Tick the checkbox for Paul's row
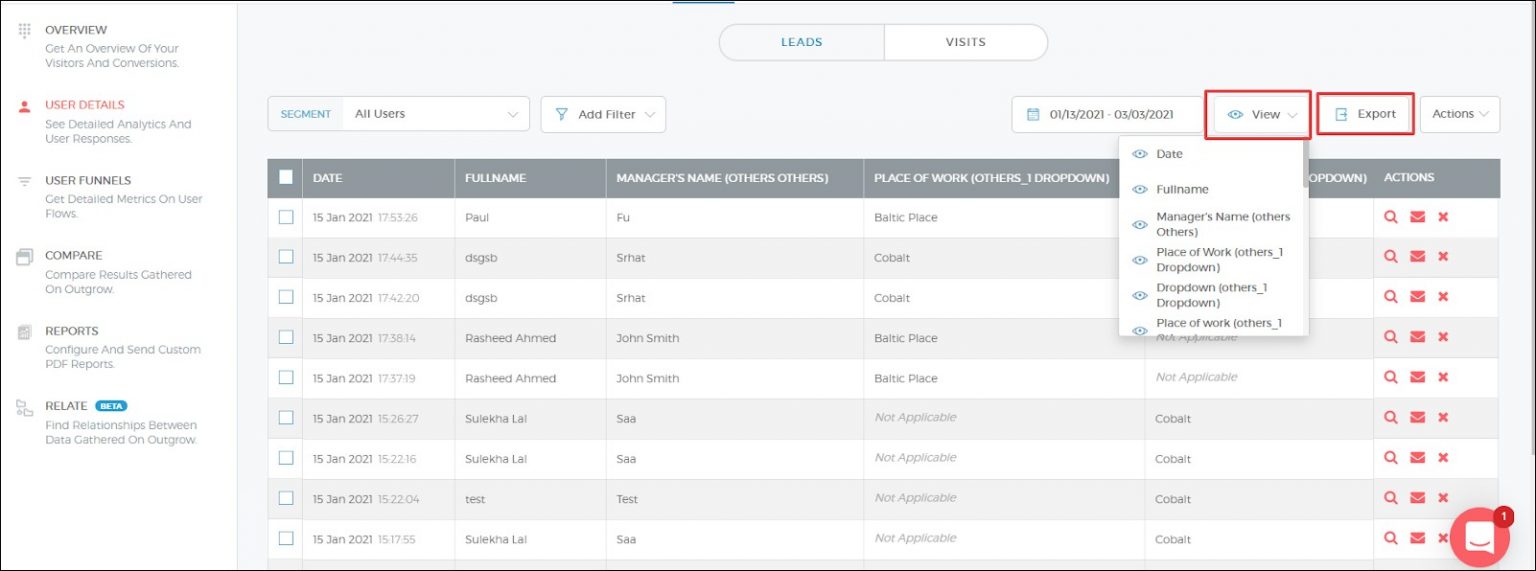1536x571 pixels. click(x=286, y=217)
